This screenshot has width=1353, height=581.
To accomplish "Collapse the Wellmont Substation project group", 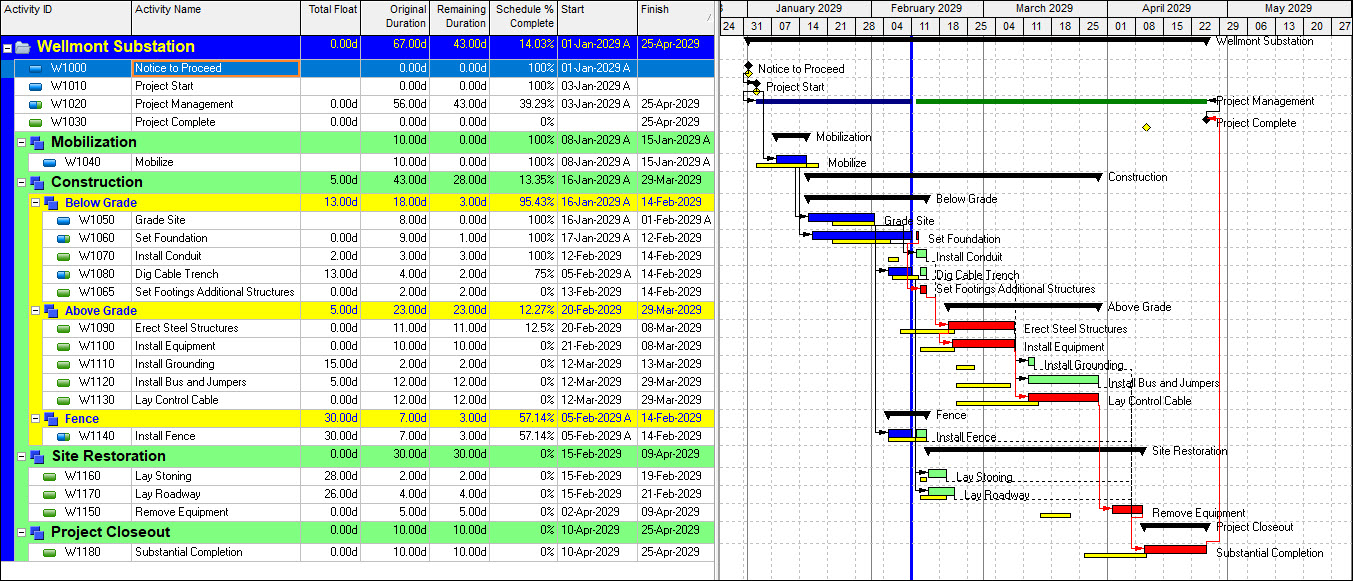I will 8,47.
